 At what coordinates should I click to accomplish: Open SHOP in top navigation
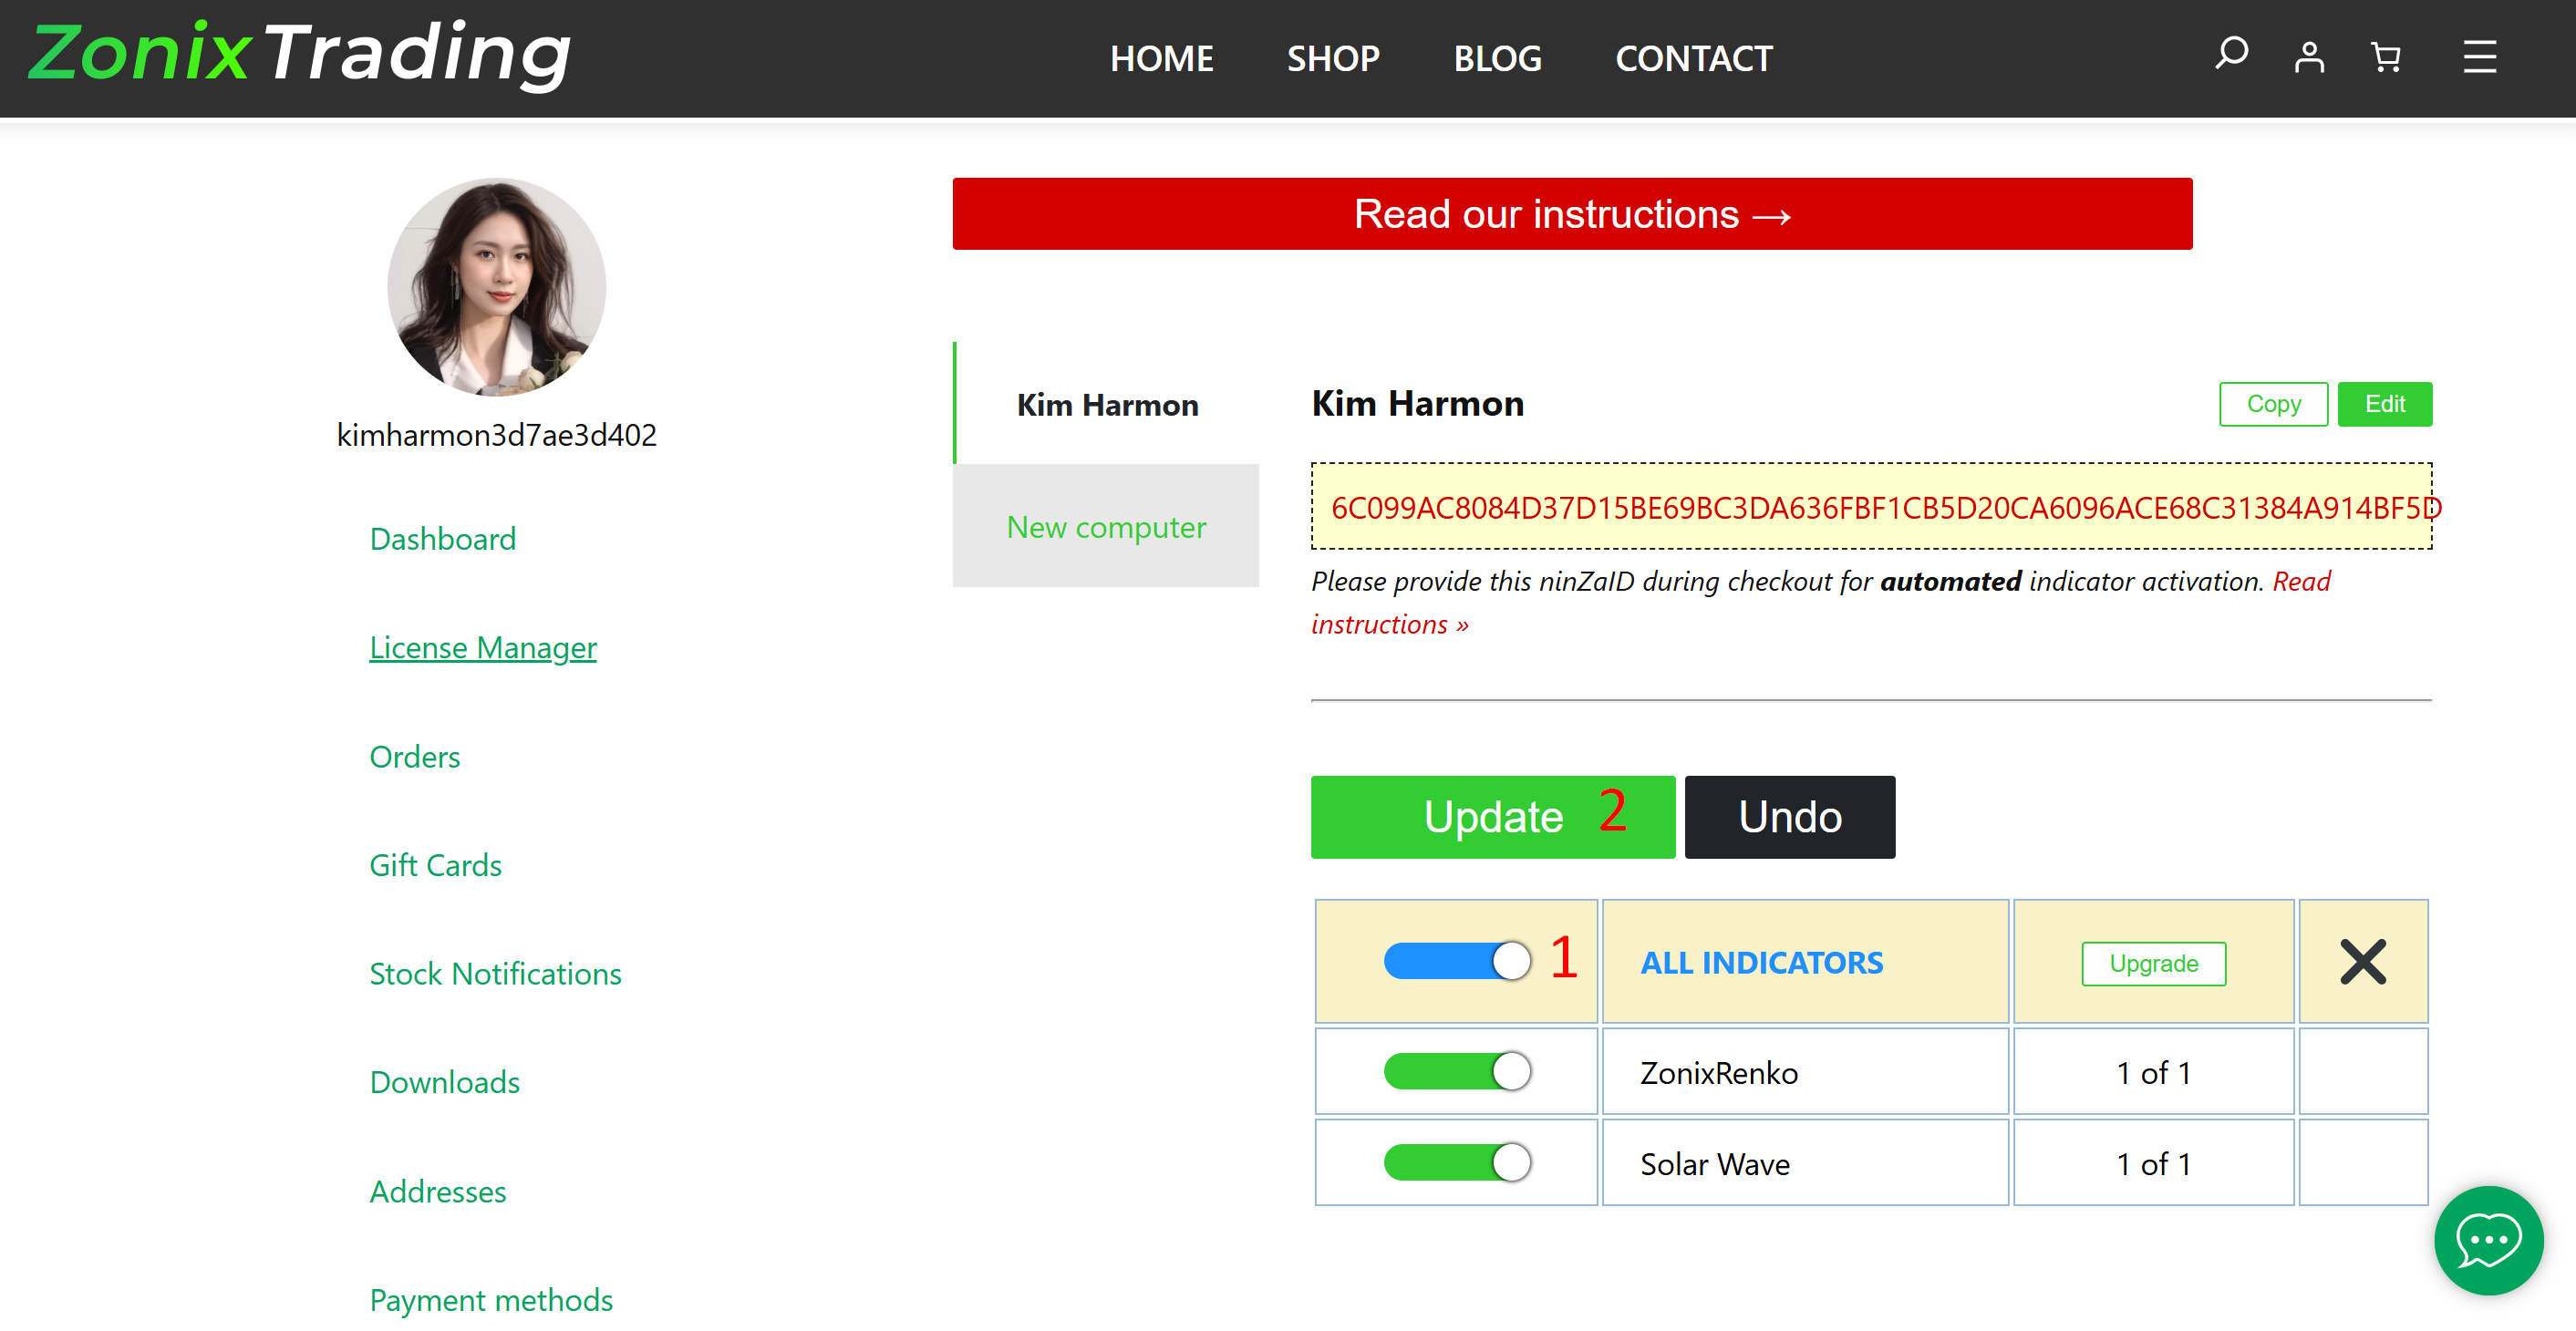pyautogui.click(x=1333, y=59)
